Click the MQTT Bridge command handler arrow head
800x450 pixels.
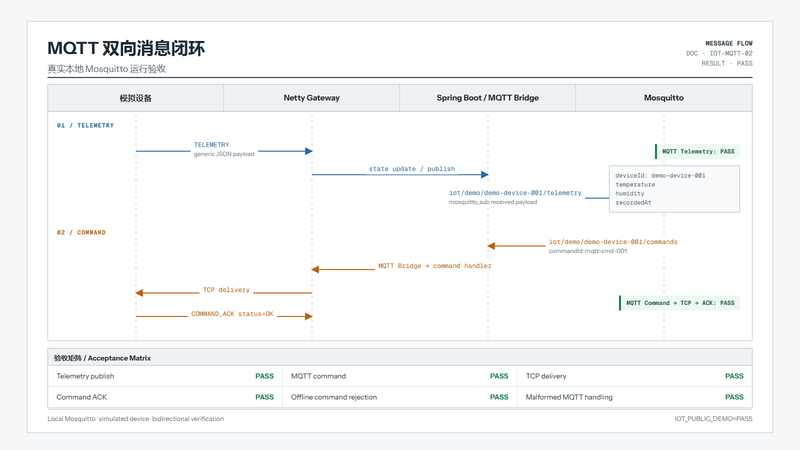pos(315,269)
